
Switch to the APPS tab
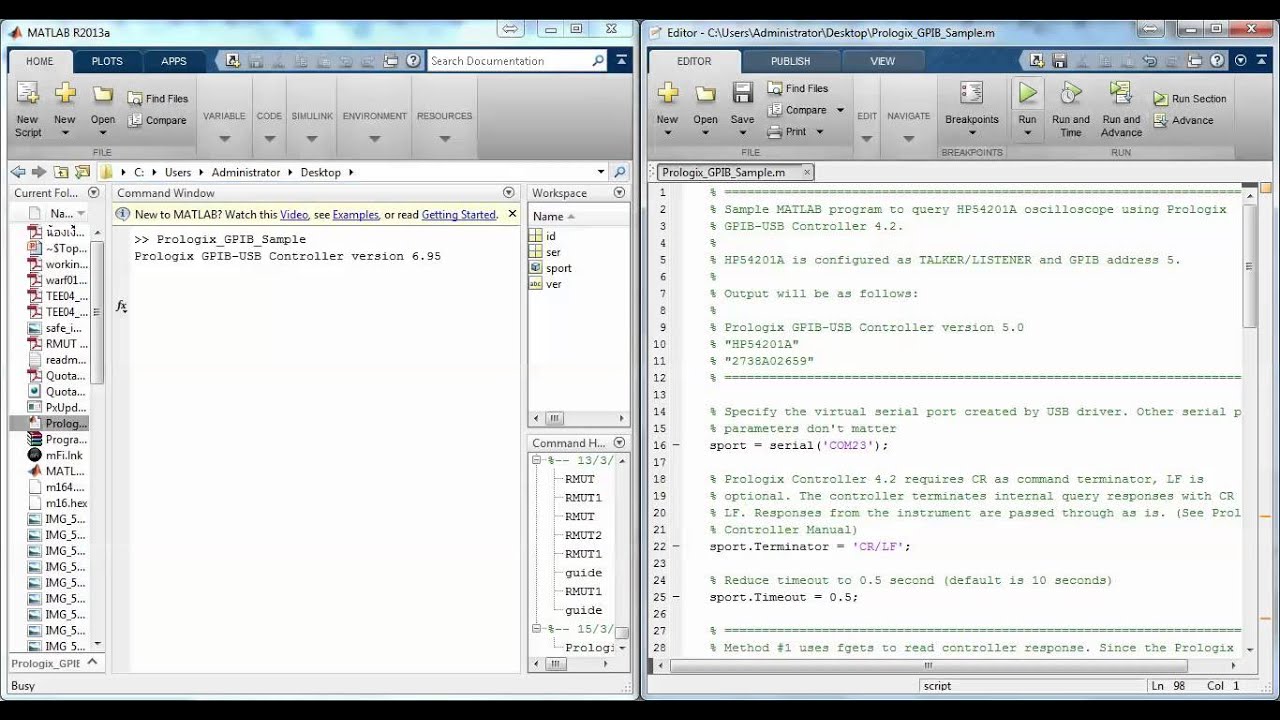tap(174, 61)
